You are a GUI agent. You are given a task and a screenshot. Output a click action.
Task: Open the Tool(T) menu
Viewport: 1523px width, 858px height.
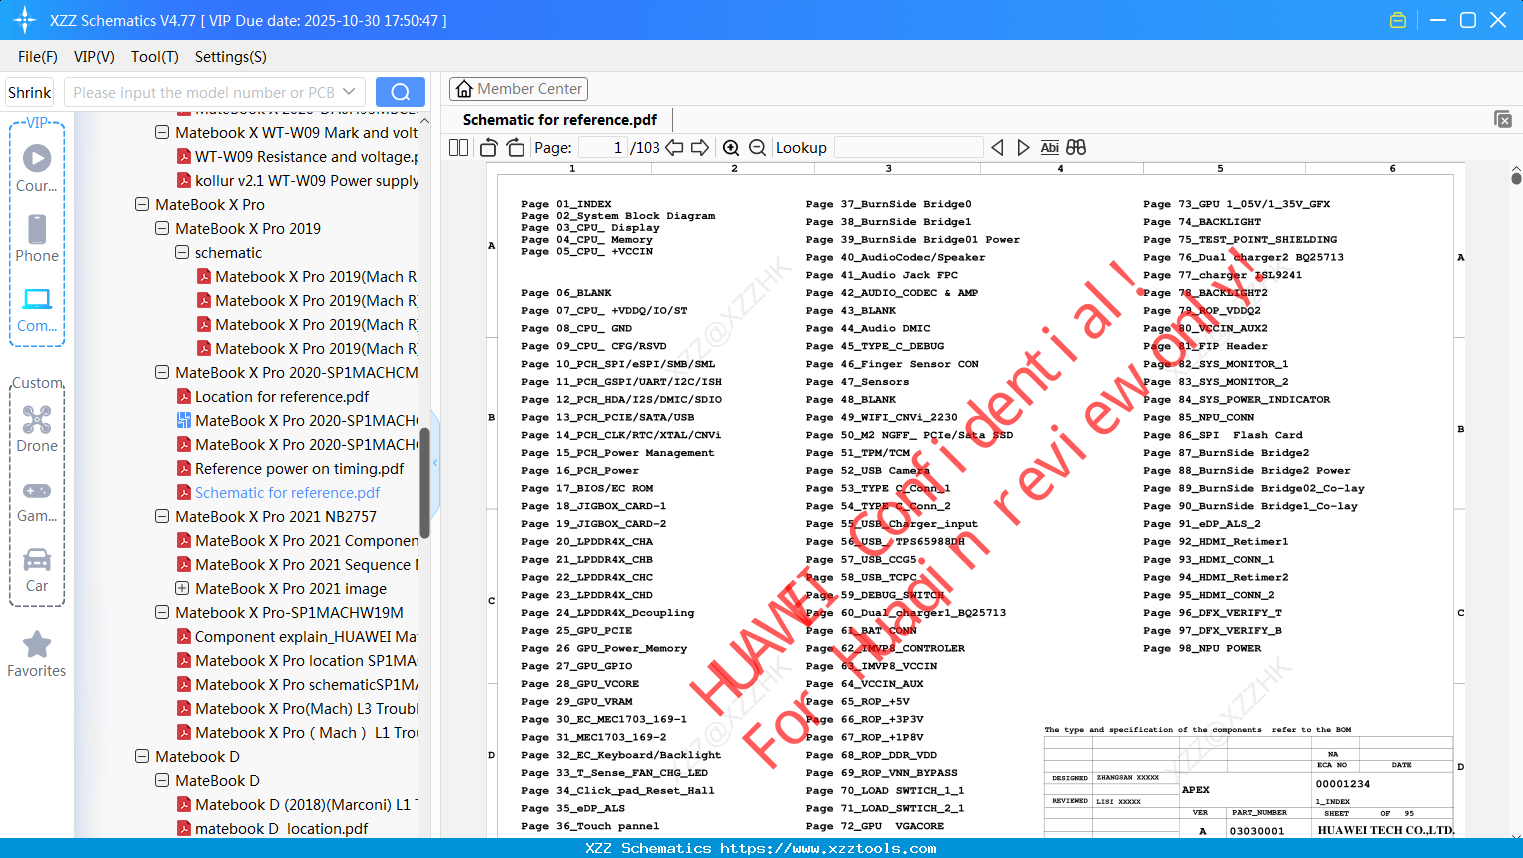[155, 57]
